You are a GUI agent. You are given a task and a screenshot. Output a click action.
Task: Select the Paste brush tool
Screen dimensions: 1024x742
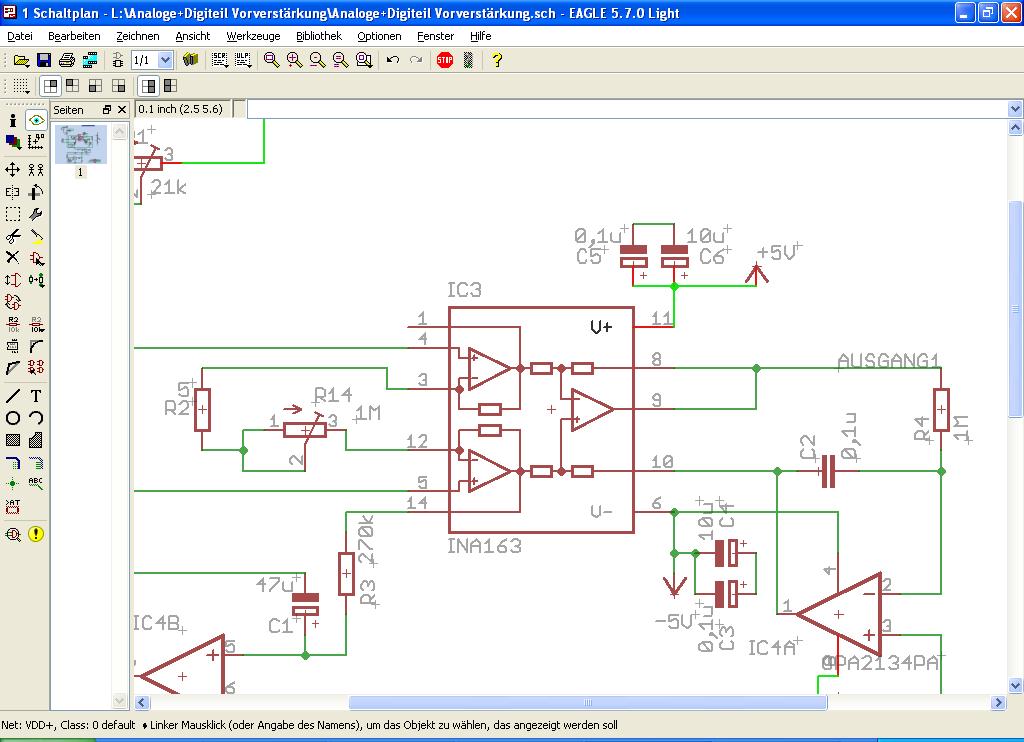[36, 236]
